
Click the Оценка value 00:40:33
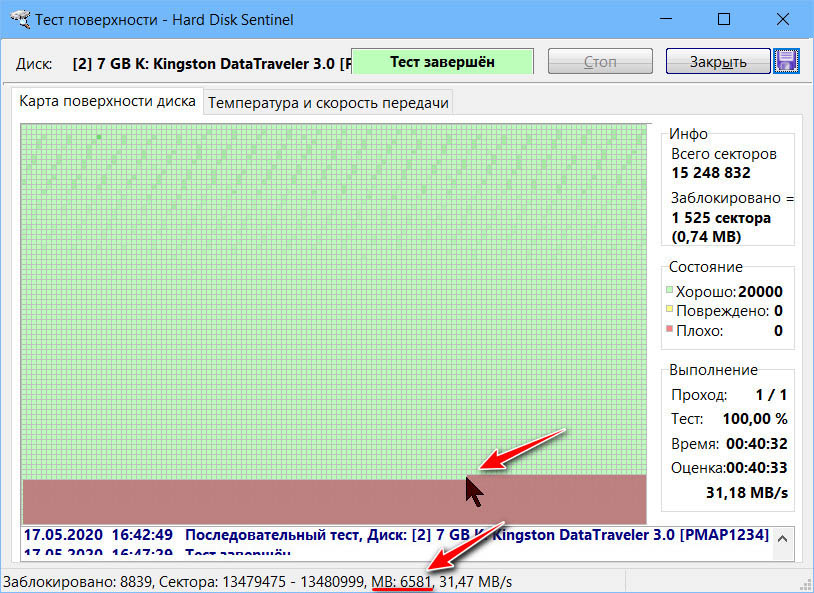(x=756, y=468)
